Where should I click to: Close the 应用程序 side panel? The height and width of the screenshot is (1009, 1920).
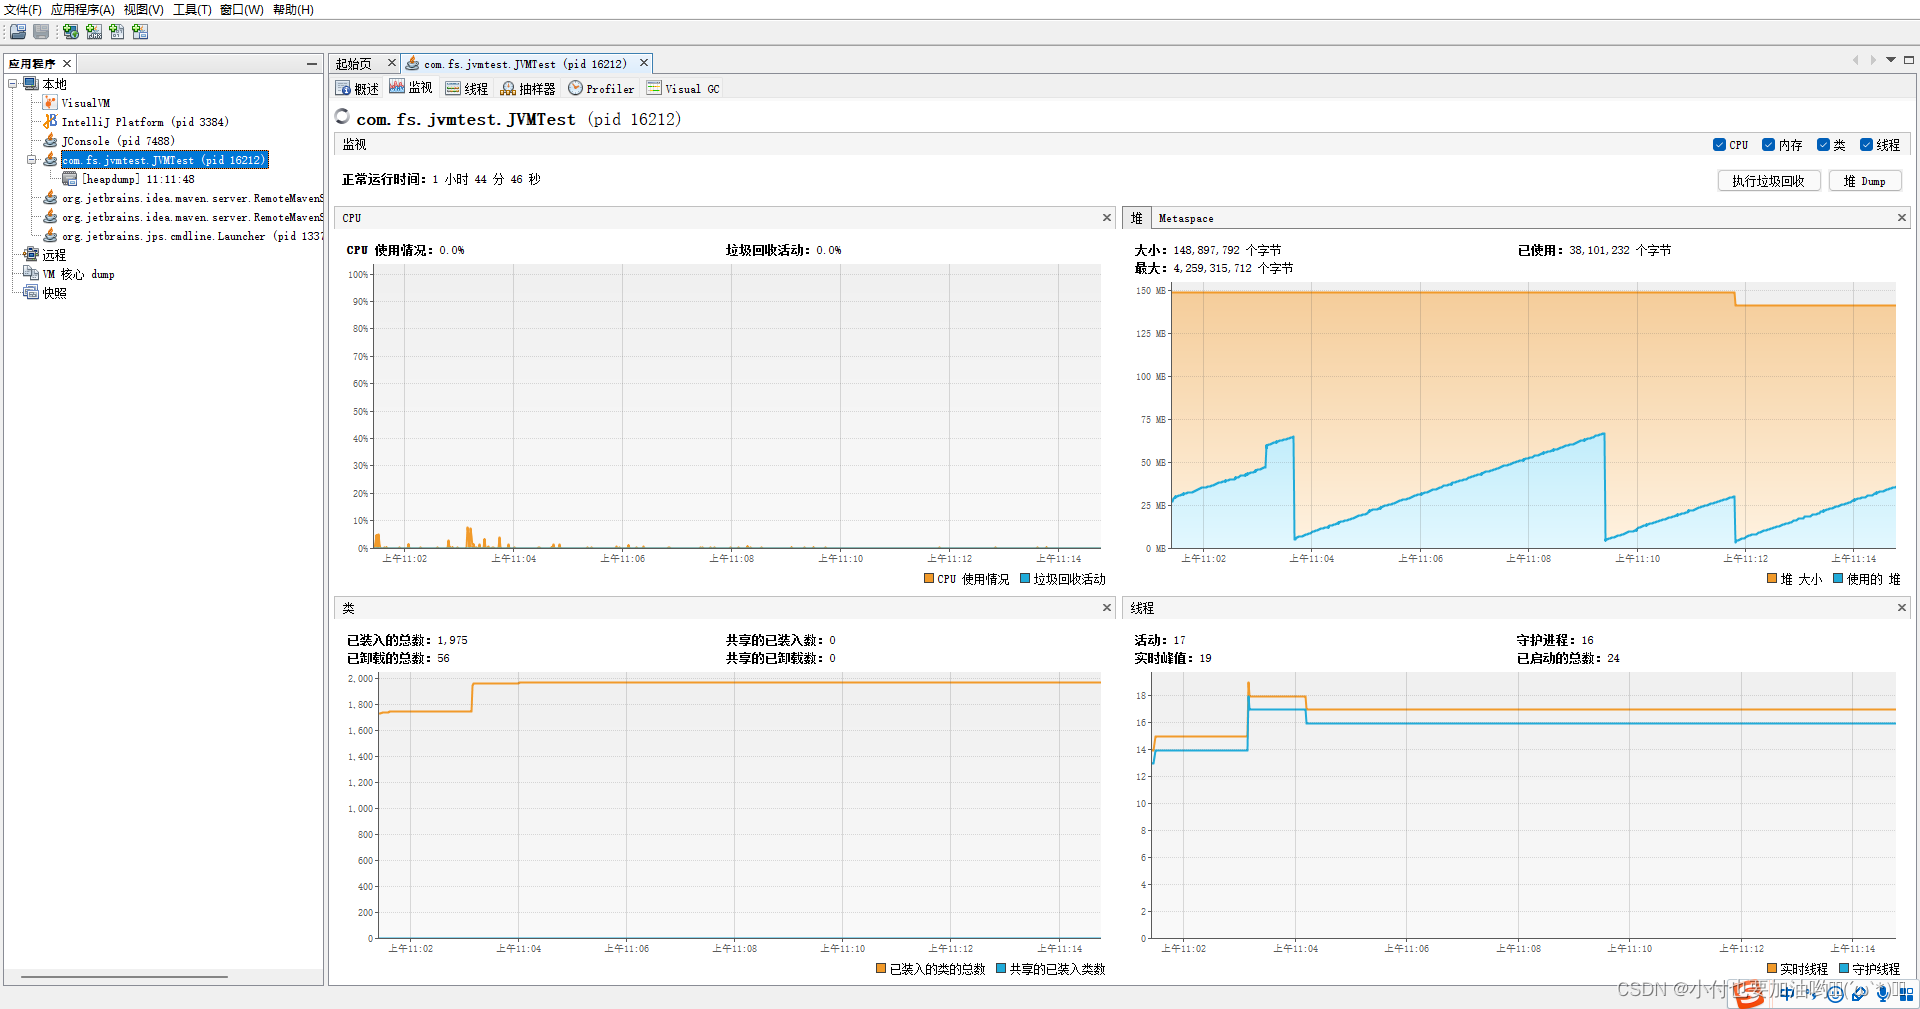67,64
